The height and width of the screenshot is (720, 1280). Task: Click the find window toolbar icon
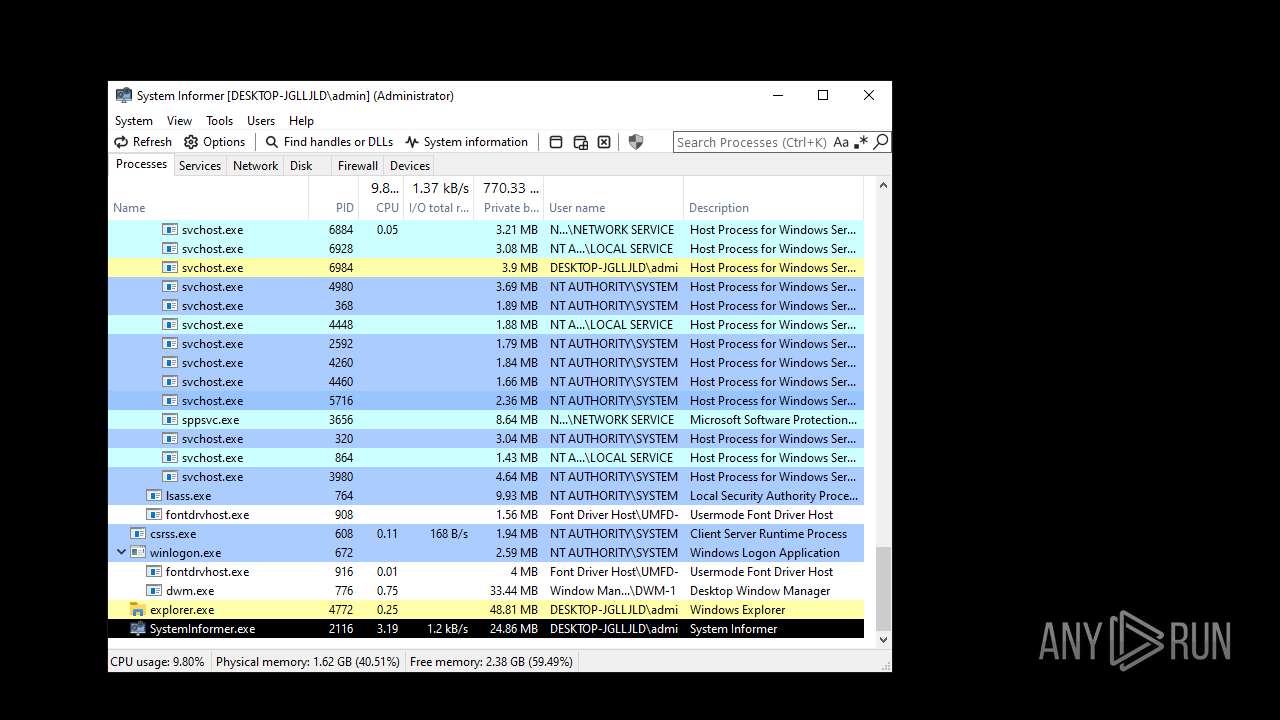[x=556, y=142]
